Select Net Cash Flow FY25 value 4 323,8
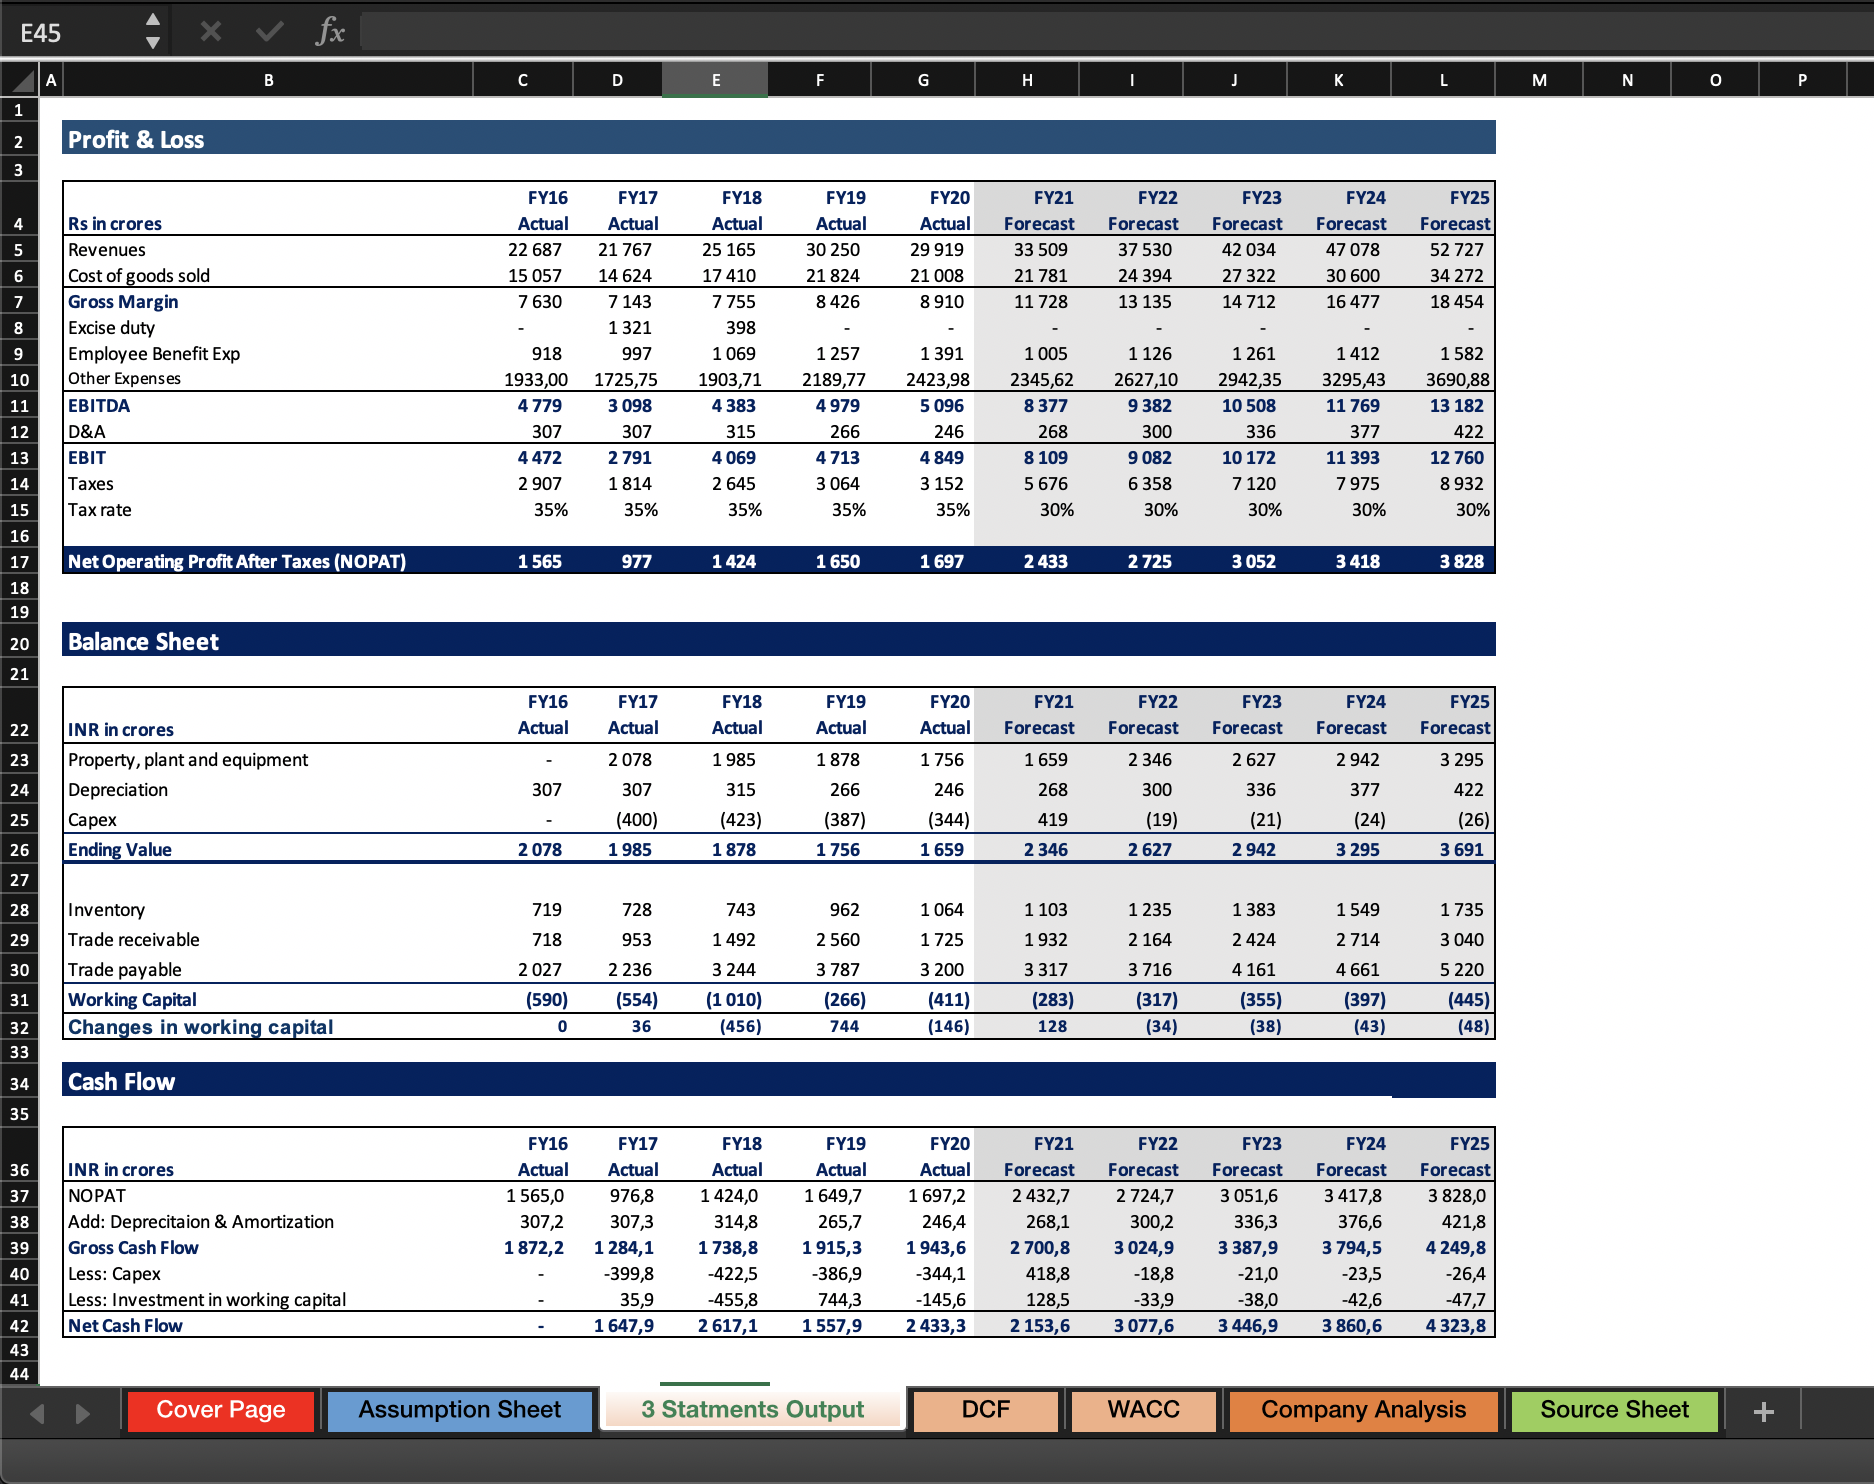Screen dimensions: 1874x1484 (x=1456, y=1326)
